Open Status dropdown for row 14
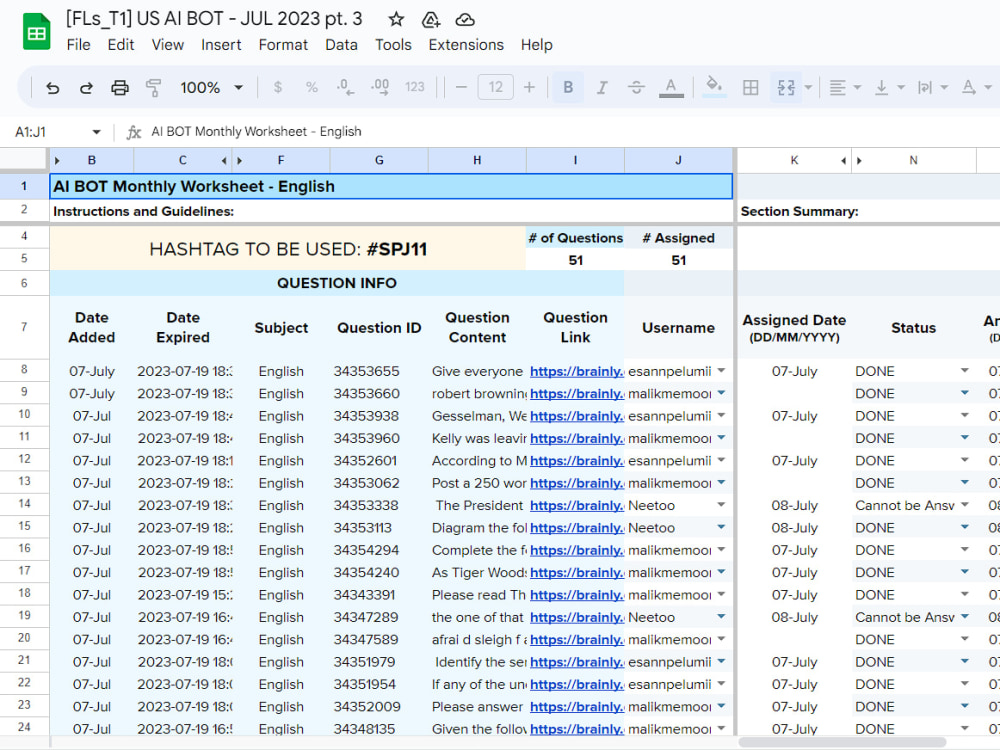1000x750 pixels. (964, 505)
